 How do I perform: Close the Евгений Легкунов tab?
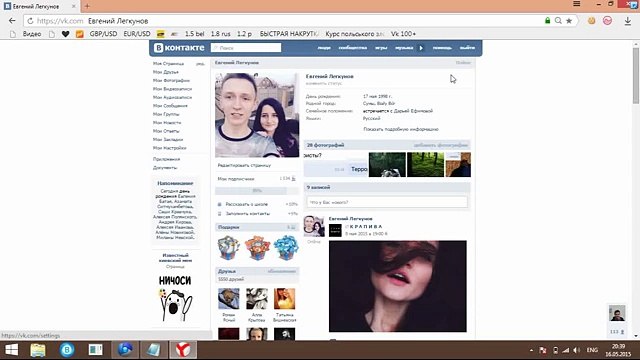tap(74, 6)
